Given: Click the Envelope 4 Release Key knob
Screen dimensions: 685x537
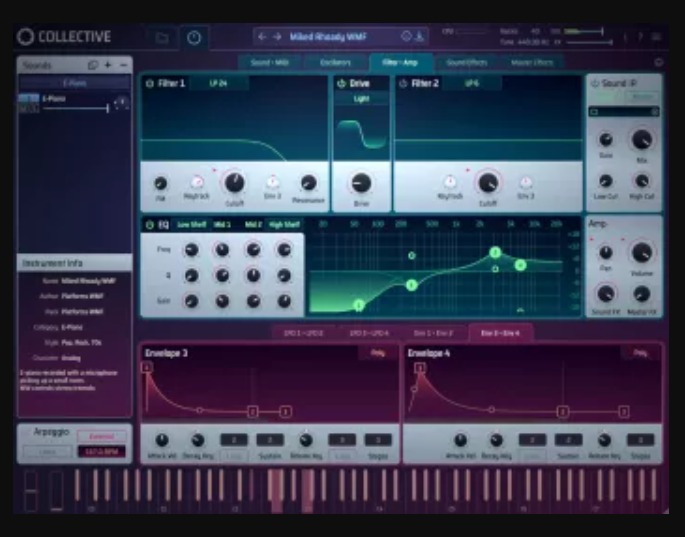Looking at the screenshot, I should (604, 440).
